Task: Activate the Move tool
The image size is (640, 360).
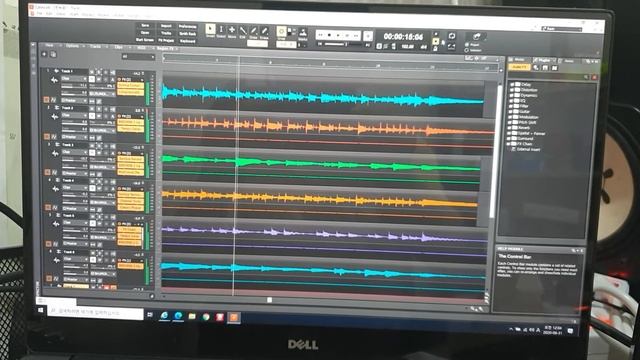Action: 232,30
